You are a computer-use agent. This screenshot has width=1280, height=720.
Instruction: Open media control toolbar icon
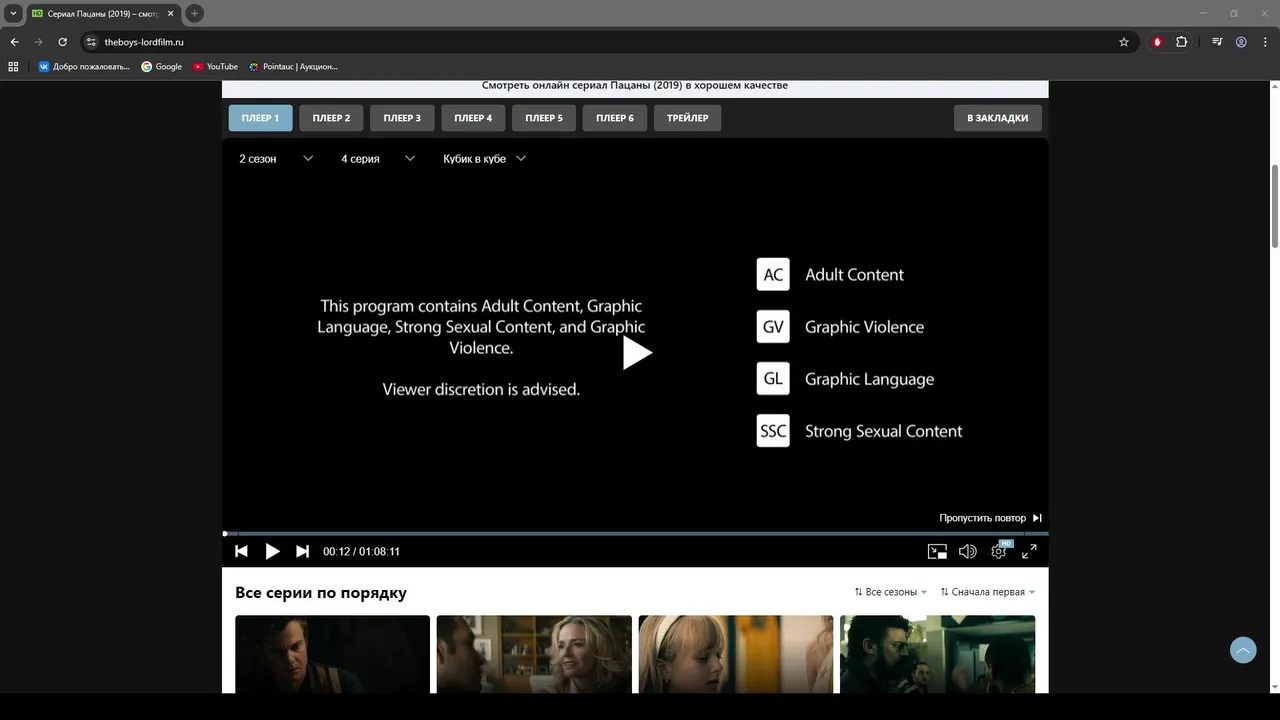tap(1217, 42)
